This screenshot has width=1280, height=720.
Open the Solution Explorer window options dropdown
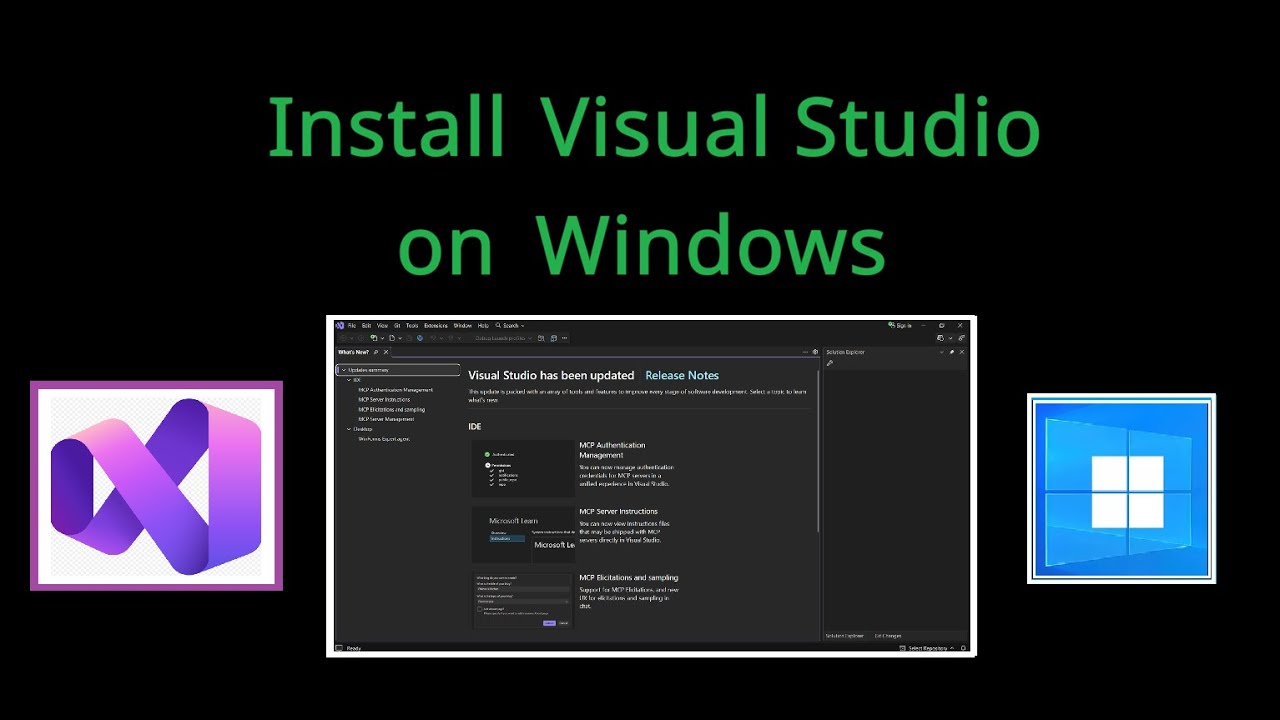click(x=941, y=352)
